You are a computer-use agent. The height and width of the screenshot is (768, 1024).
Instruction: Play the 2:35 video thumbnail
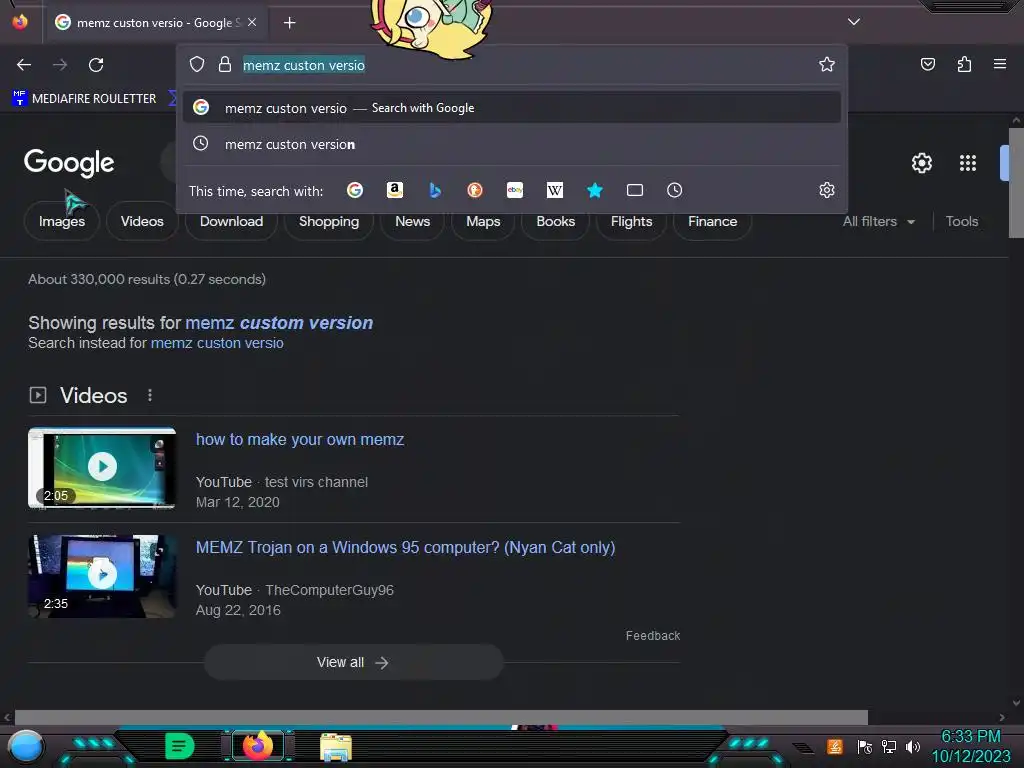coord(102,576)
